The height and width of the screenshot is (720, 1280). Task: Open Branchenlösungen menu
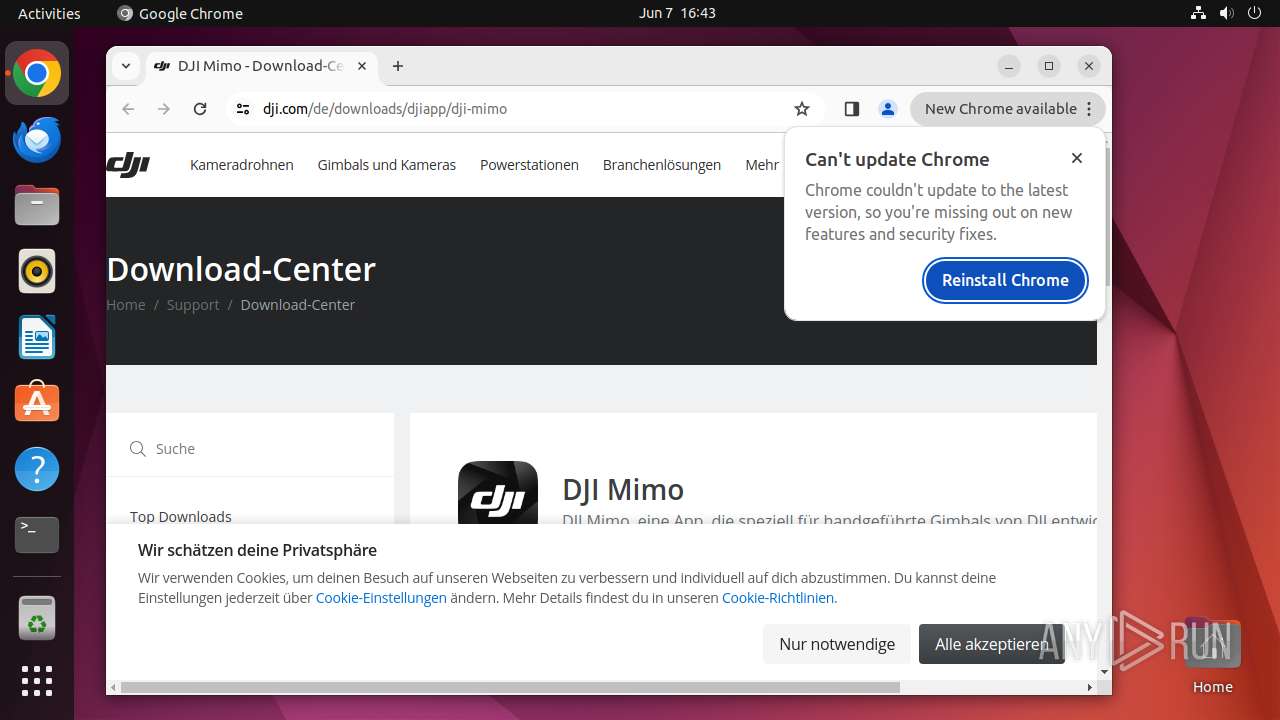tap(662, 165)
